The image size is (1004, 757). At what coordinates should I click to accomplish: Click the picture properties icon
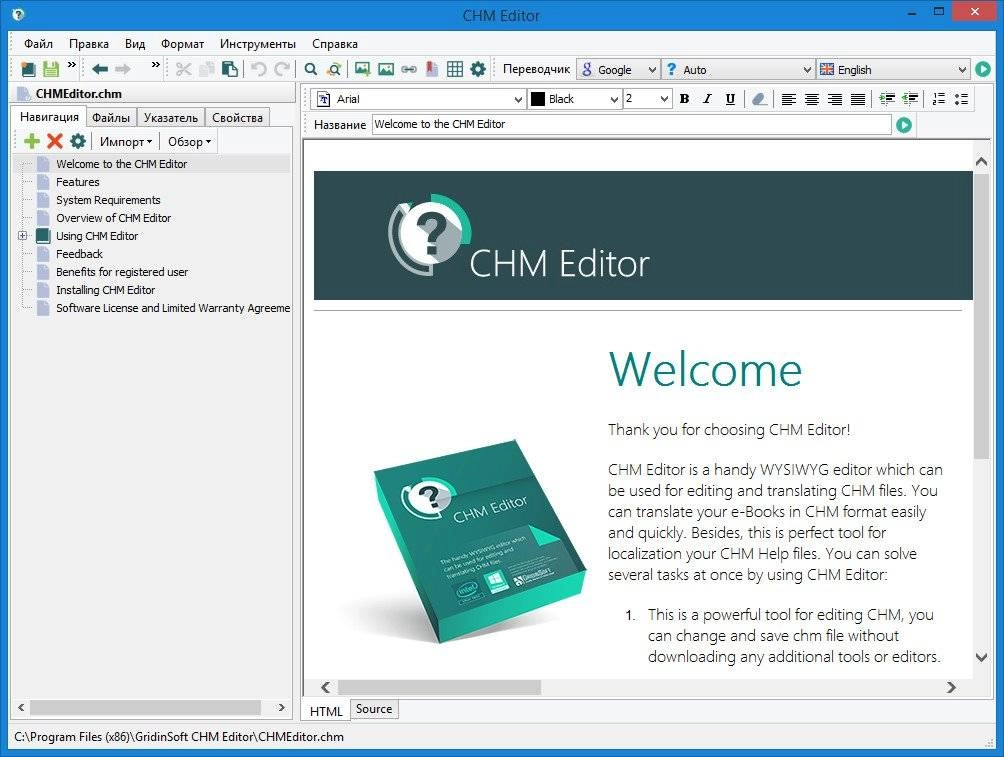click(385, 69)
